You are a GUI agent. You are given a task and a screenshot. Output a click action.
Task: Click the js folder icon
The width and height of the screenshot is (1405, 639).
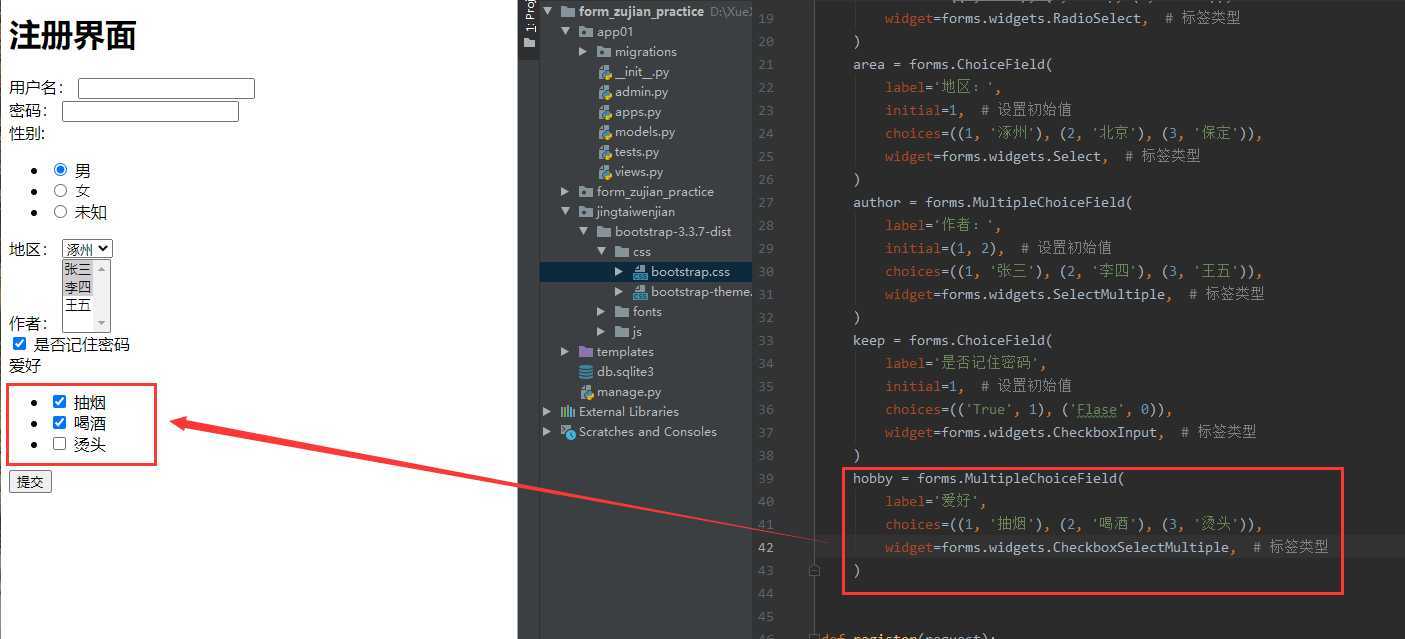point(622,332)
